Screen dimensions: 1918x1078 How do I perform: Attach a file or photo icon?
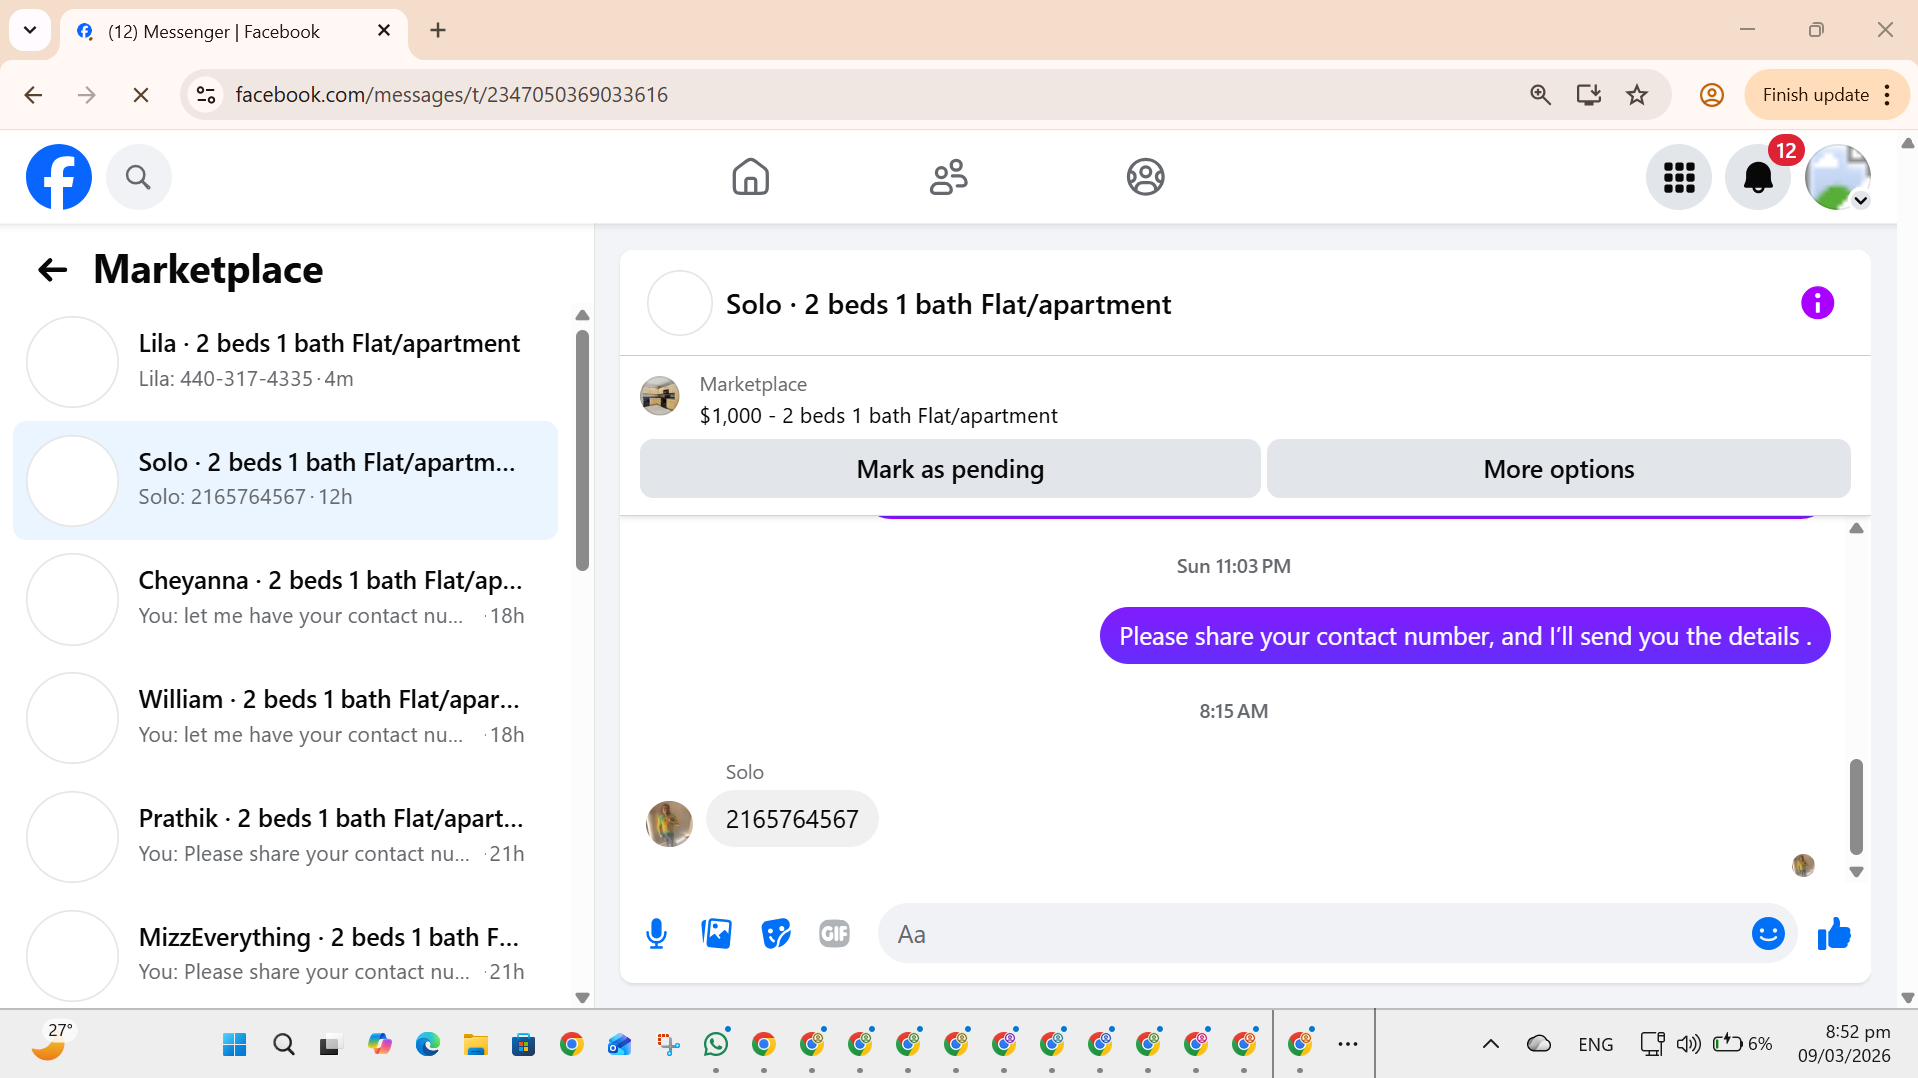coord(716,934)
